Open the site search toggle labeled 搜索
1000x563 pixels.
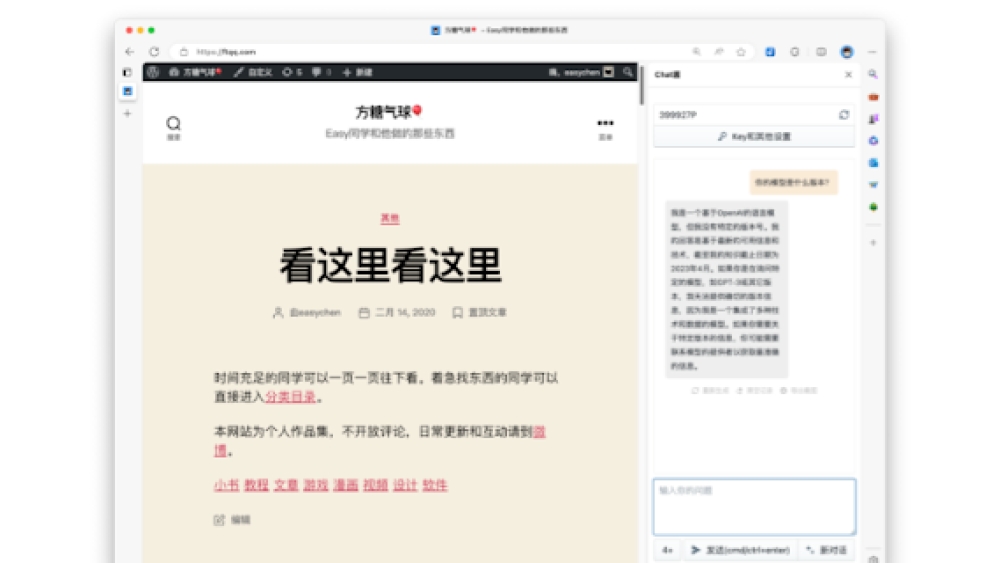[x=173, y=128]
